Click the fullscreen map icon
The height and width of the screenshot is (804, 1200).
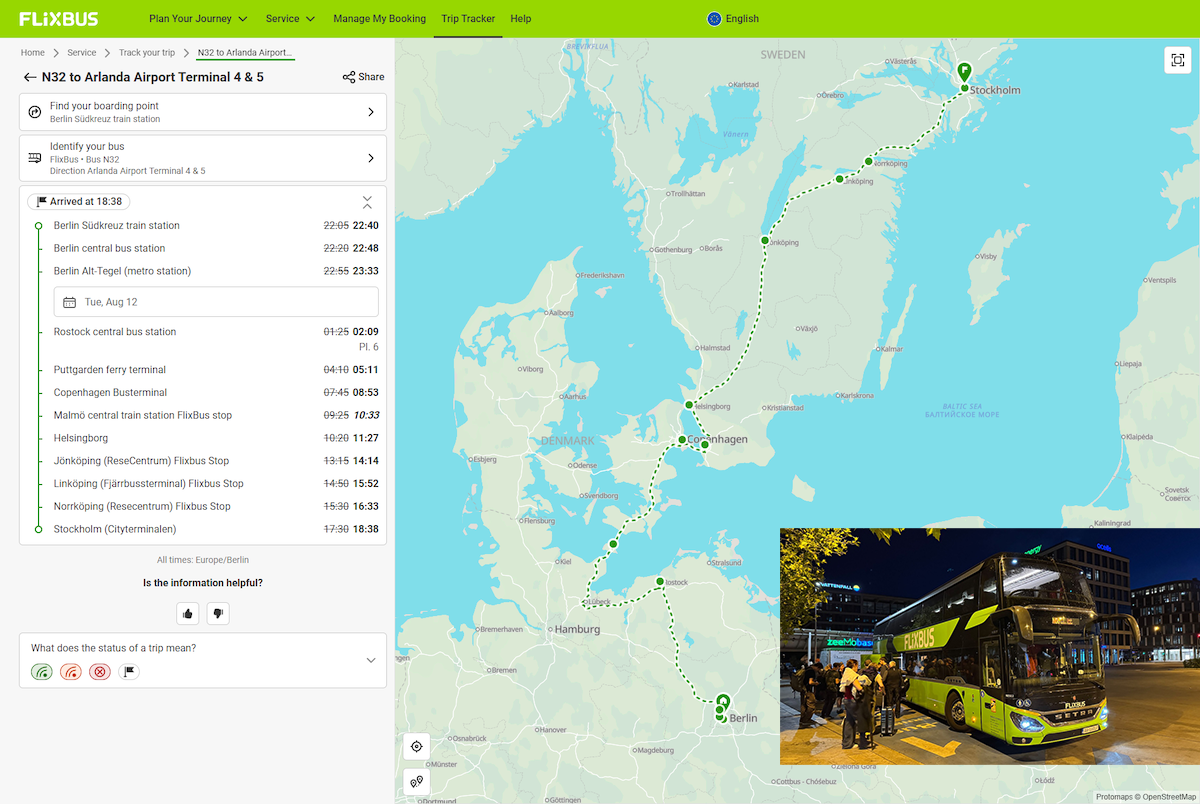(x=1177, y=60)
